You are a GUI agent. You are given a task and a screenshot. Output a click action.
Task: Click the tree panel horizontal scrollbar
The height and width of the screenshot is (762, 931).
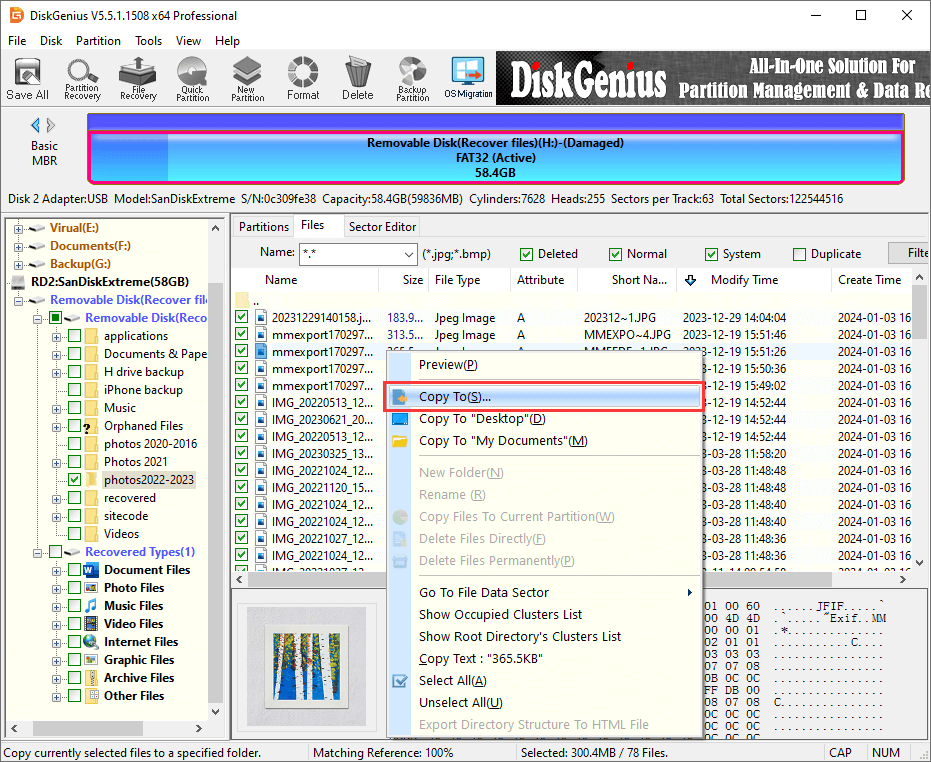tap(88, 728)
